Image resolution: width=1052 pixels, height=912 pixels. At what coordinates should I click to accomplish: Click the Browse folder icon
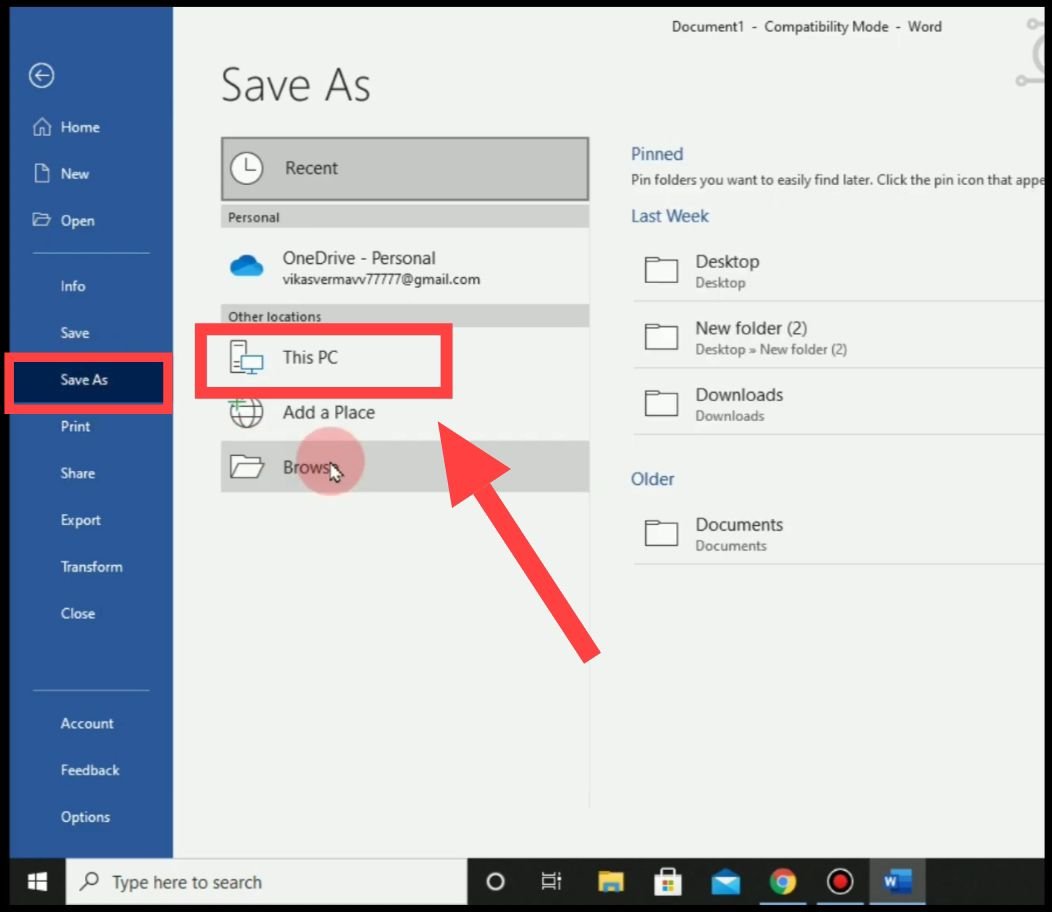click(x=246, y=466)
